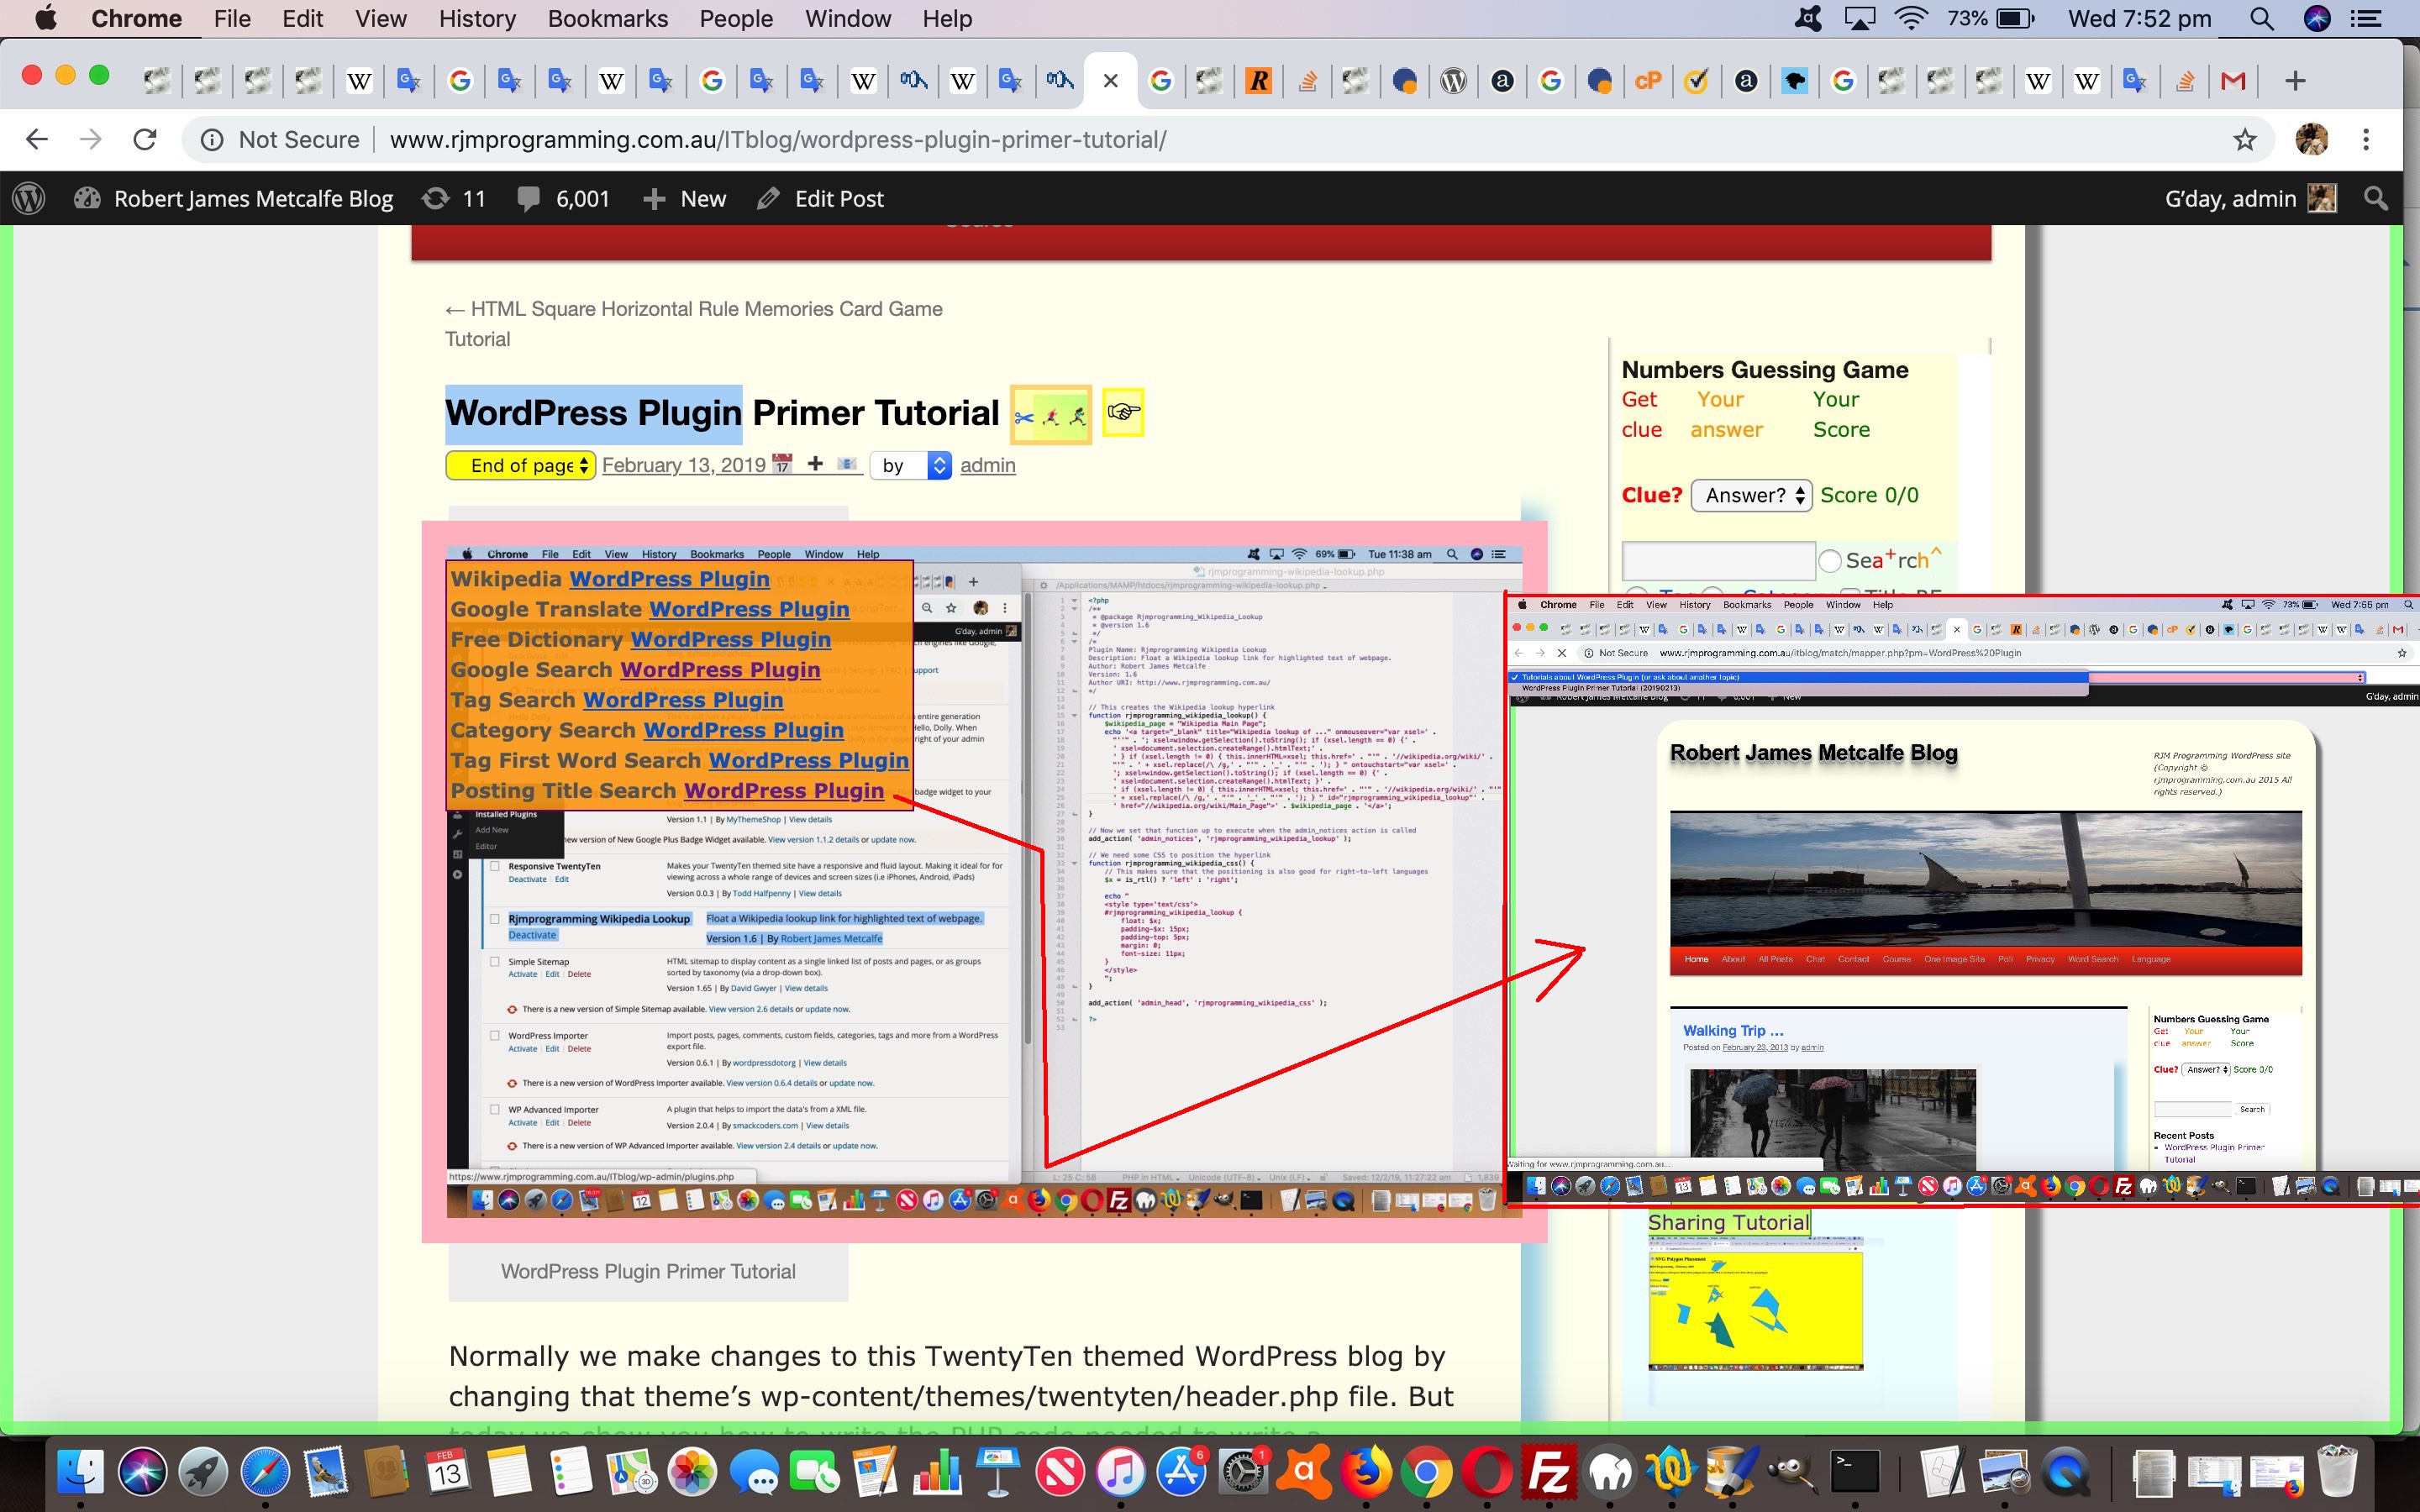Screen dimensions: 2420x1512
Task: Open the Chrome profile avatar
Action: [2311, 139]
